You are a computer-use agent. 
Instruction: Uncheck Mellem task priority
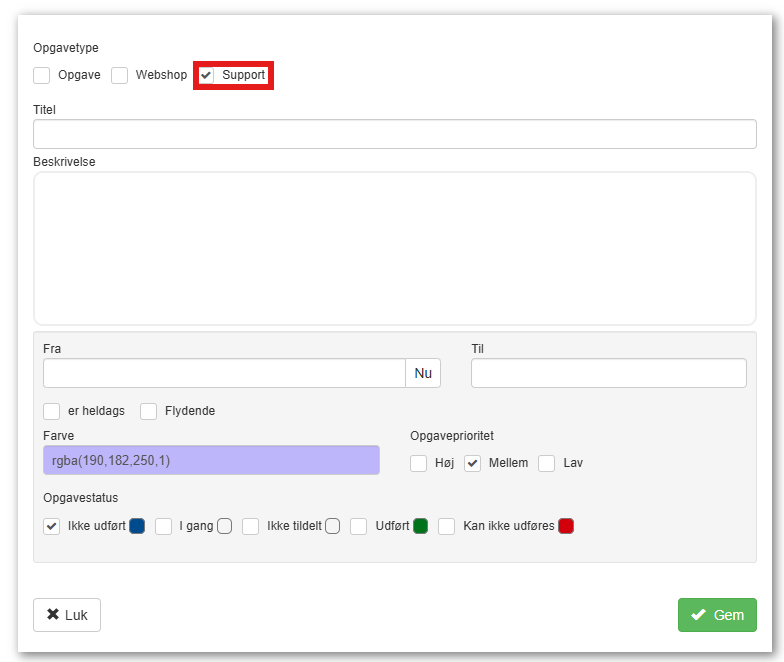[472, 464]
